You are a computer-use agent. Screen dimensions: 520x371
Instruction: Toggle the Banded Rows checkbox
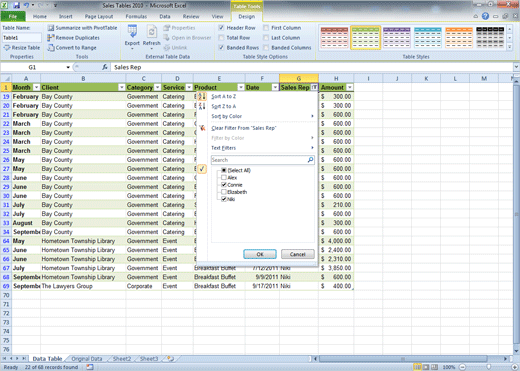[x=221, y=47]
